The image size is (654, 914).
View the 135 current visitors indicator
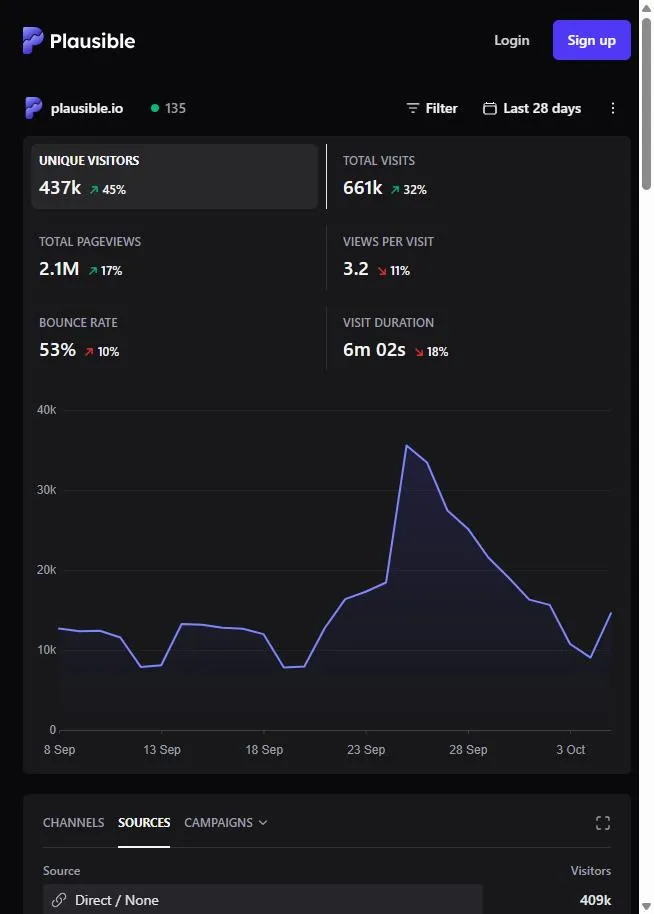pyautogui.click(x=168, y=108)
